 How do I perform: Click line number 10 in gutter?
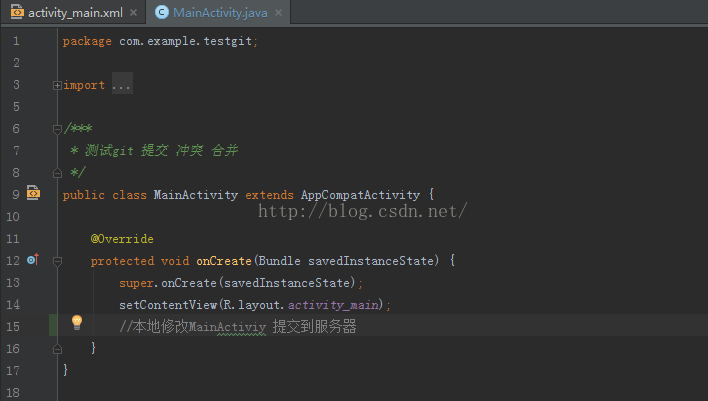pyautogui.click(x=13, y=217)
